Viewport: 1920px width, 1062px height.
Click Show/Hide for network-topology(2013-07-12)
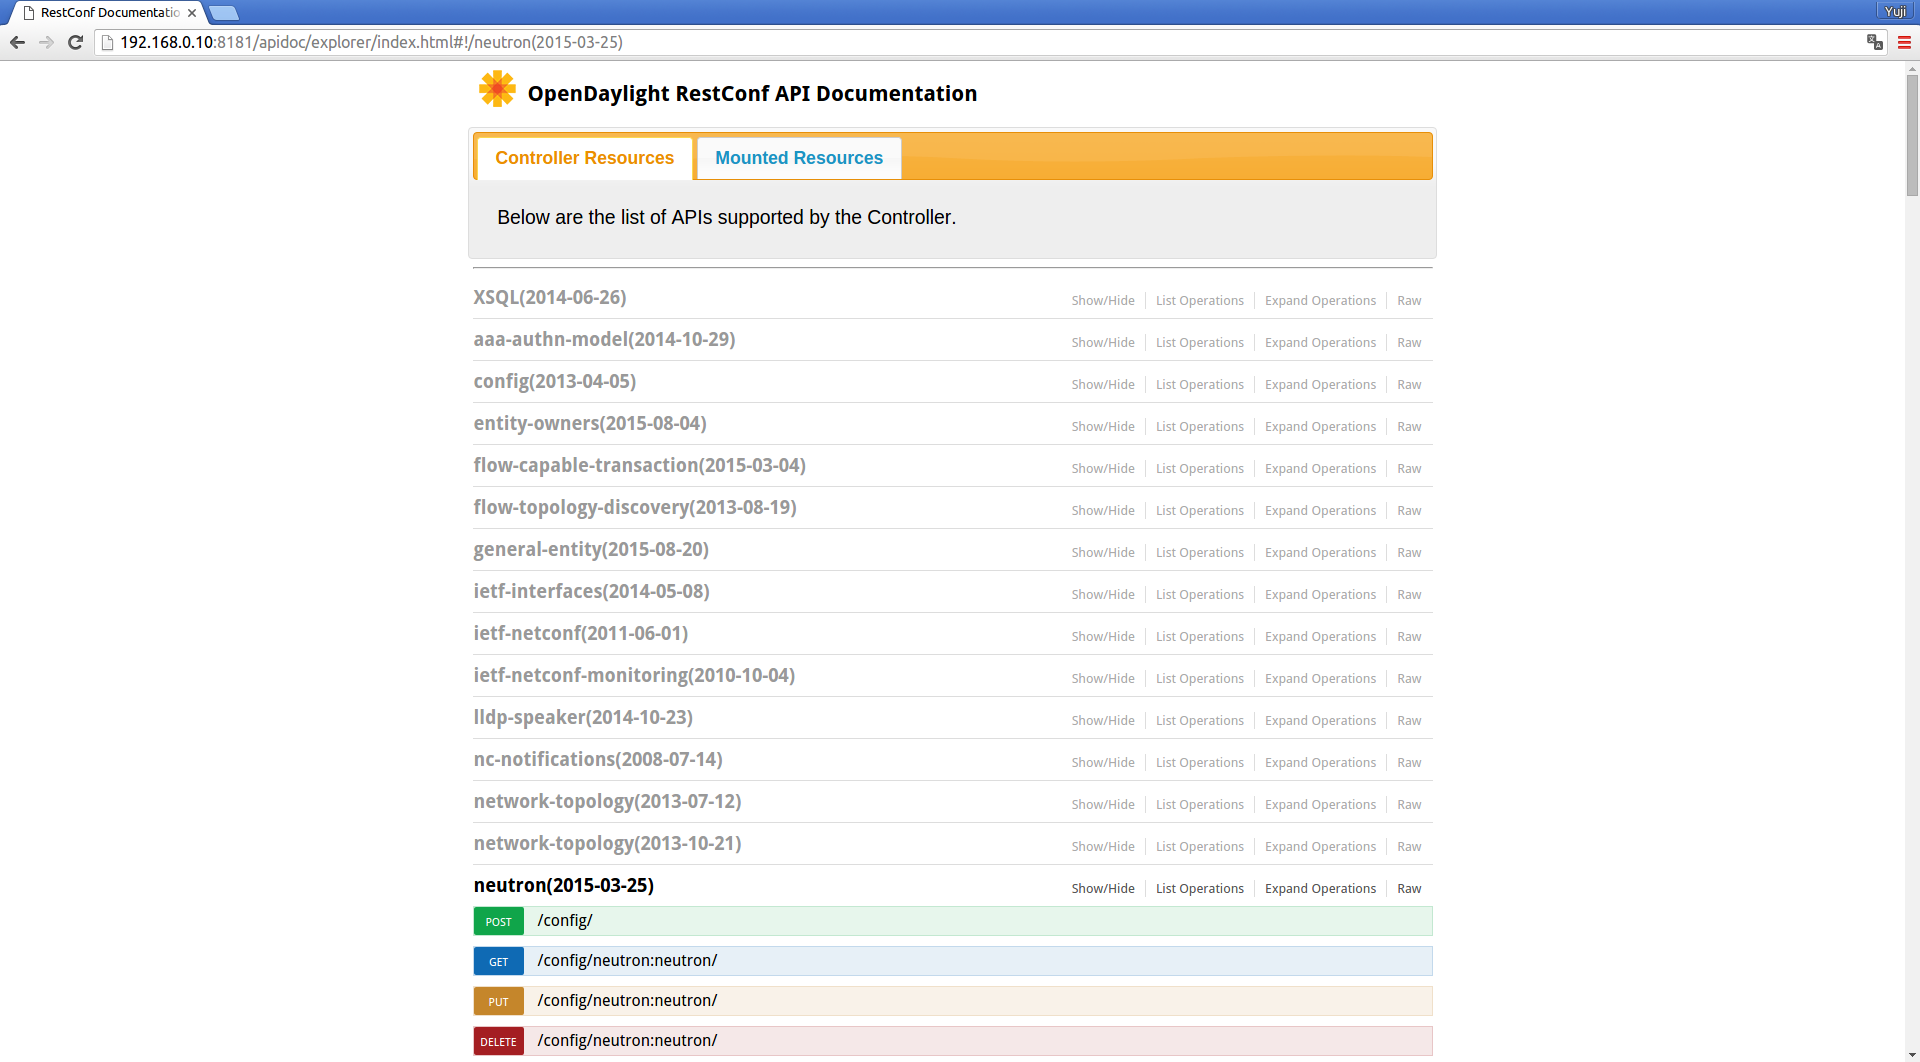tap(1103, 805)
